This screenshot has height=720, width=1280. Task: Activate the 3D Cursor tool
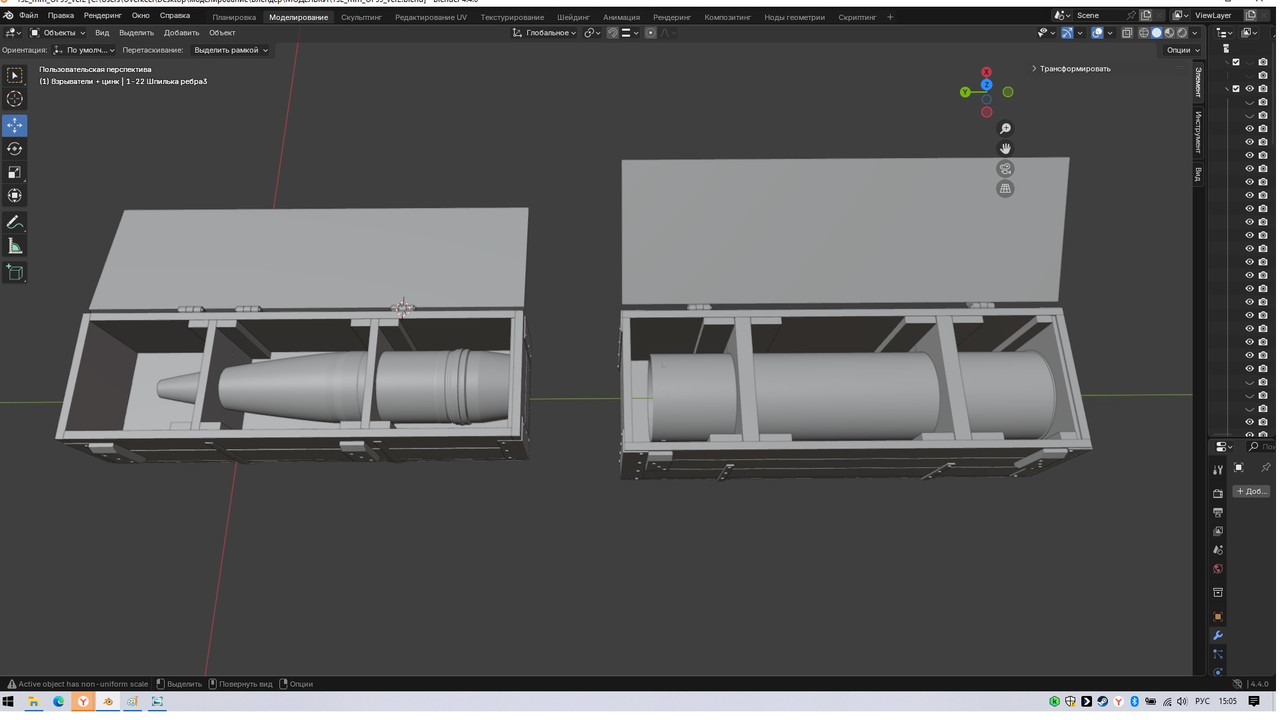[14, 98]
